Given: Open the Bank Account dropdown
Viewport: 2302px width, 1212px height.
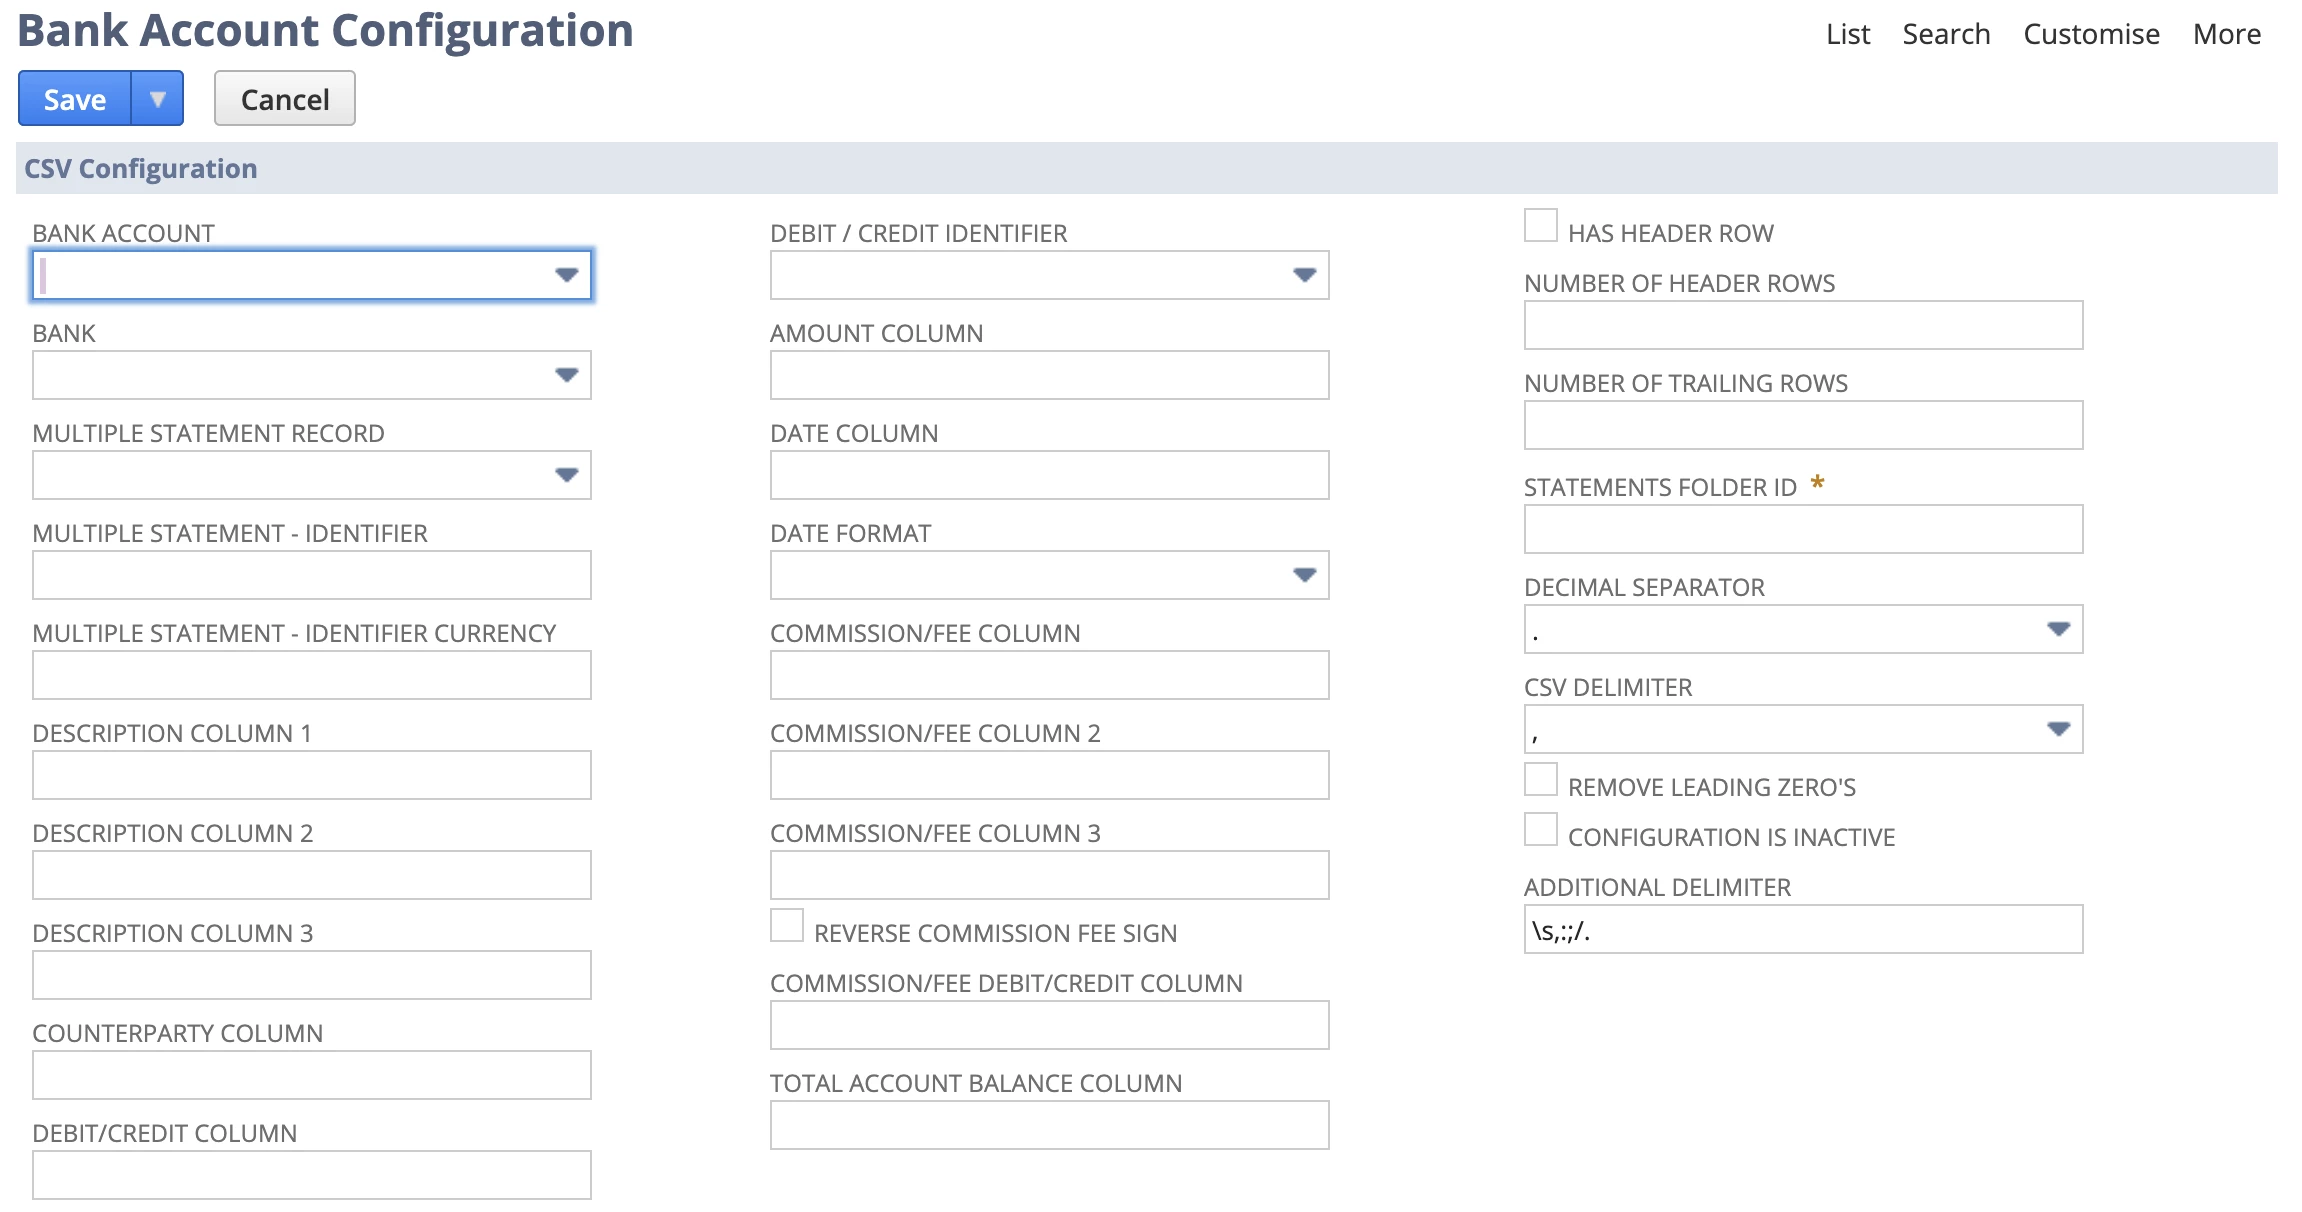Looking at the screenshot, I should click(566, 277).
